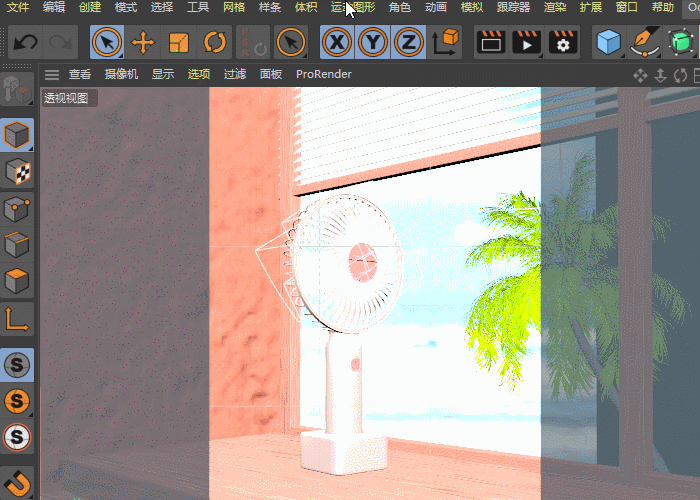
Task: Toggle Z axis lock
Action: pos(408,42)
